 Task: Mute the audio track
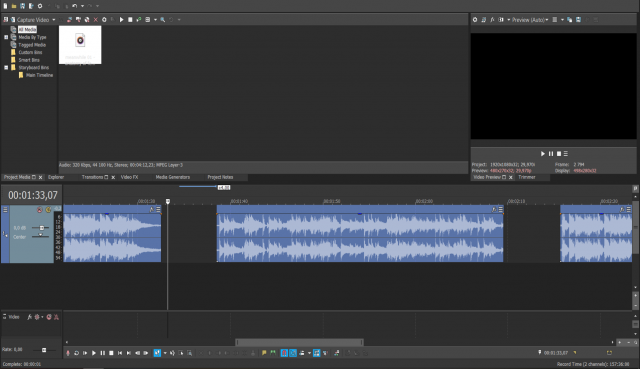tap(40, 210)
